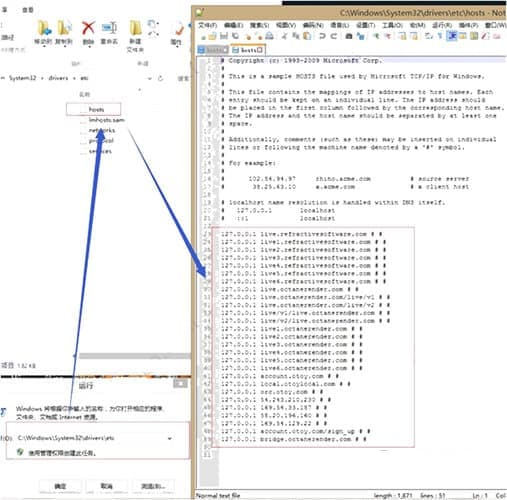Click Notepad++ Open file toolbar icon
The height and width of the screenshot is (500, 507).
(x=212, y=36)
